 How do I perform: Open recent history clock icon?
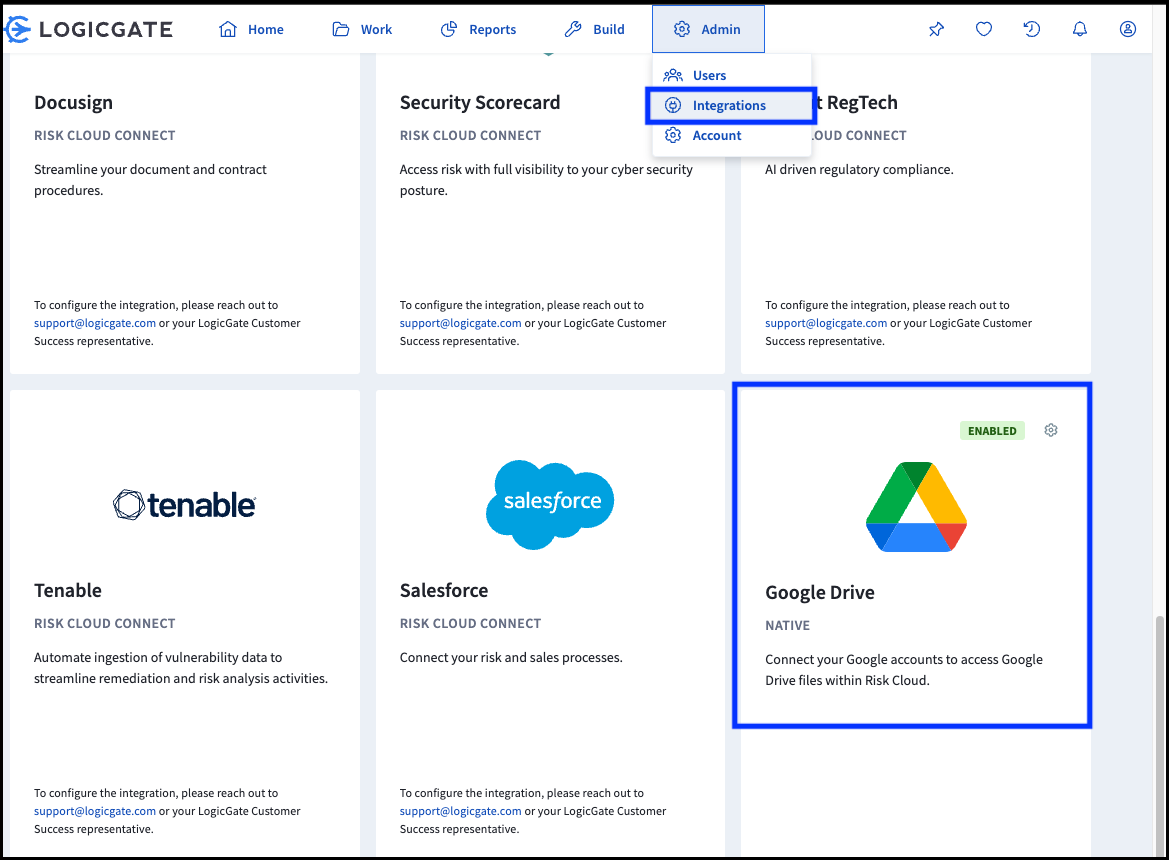coord(1032,29)
